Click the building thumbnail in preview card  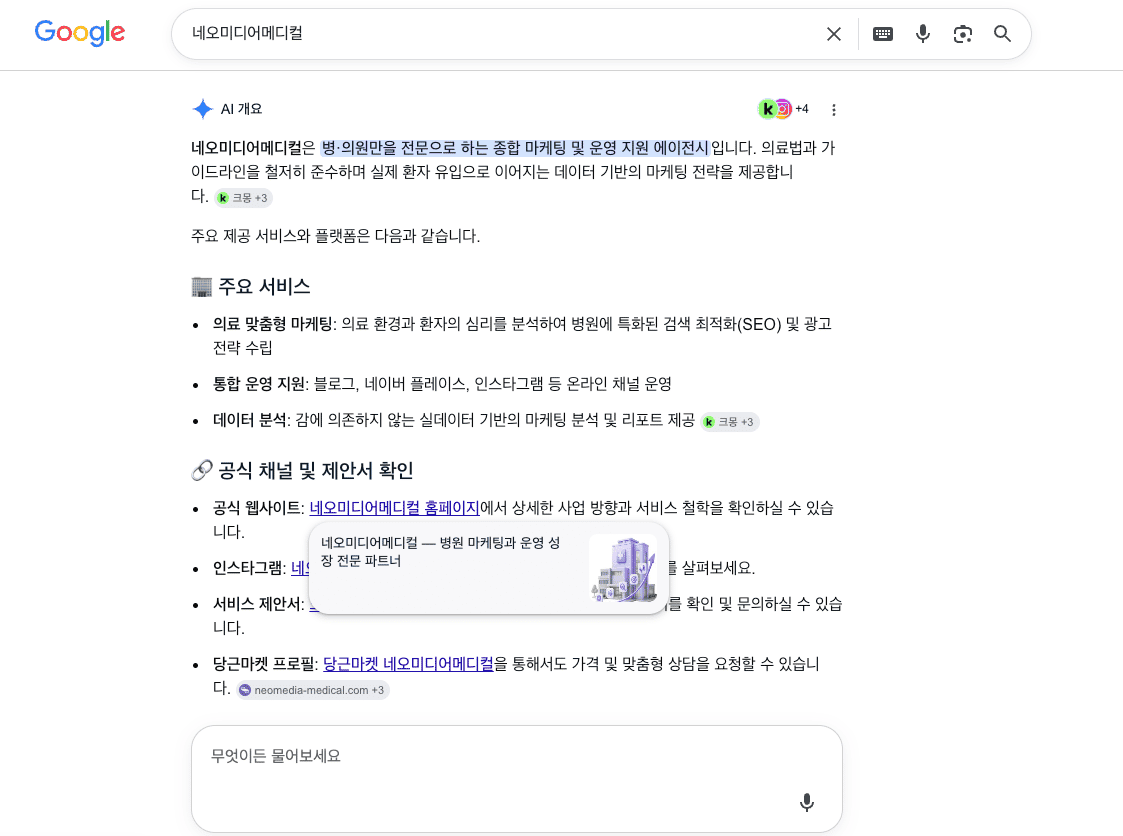tap(623, 568)
